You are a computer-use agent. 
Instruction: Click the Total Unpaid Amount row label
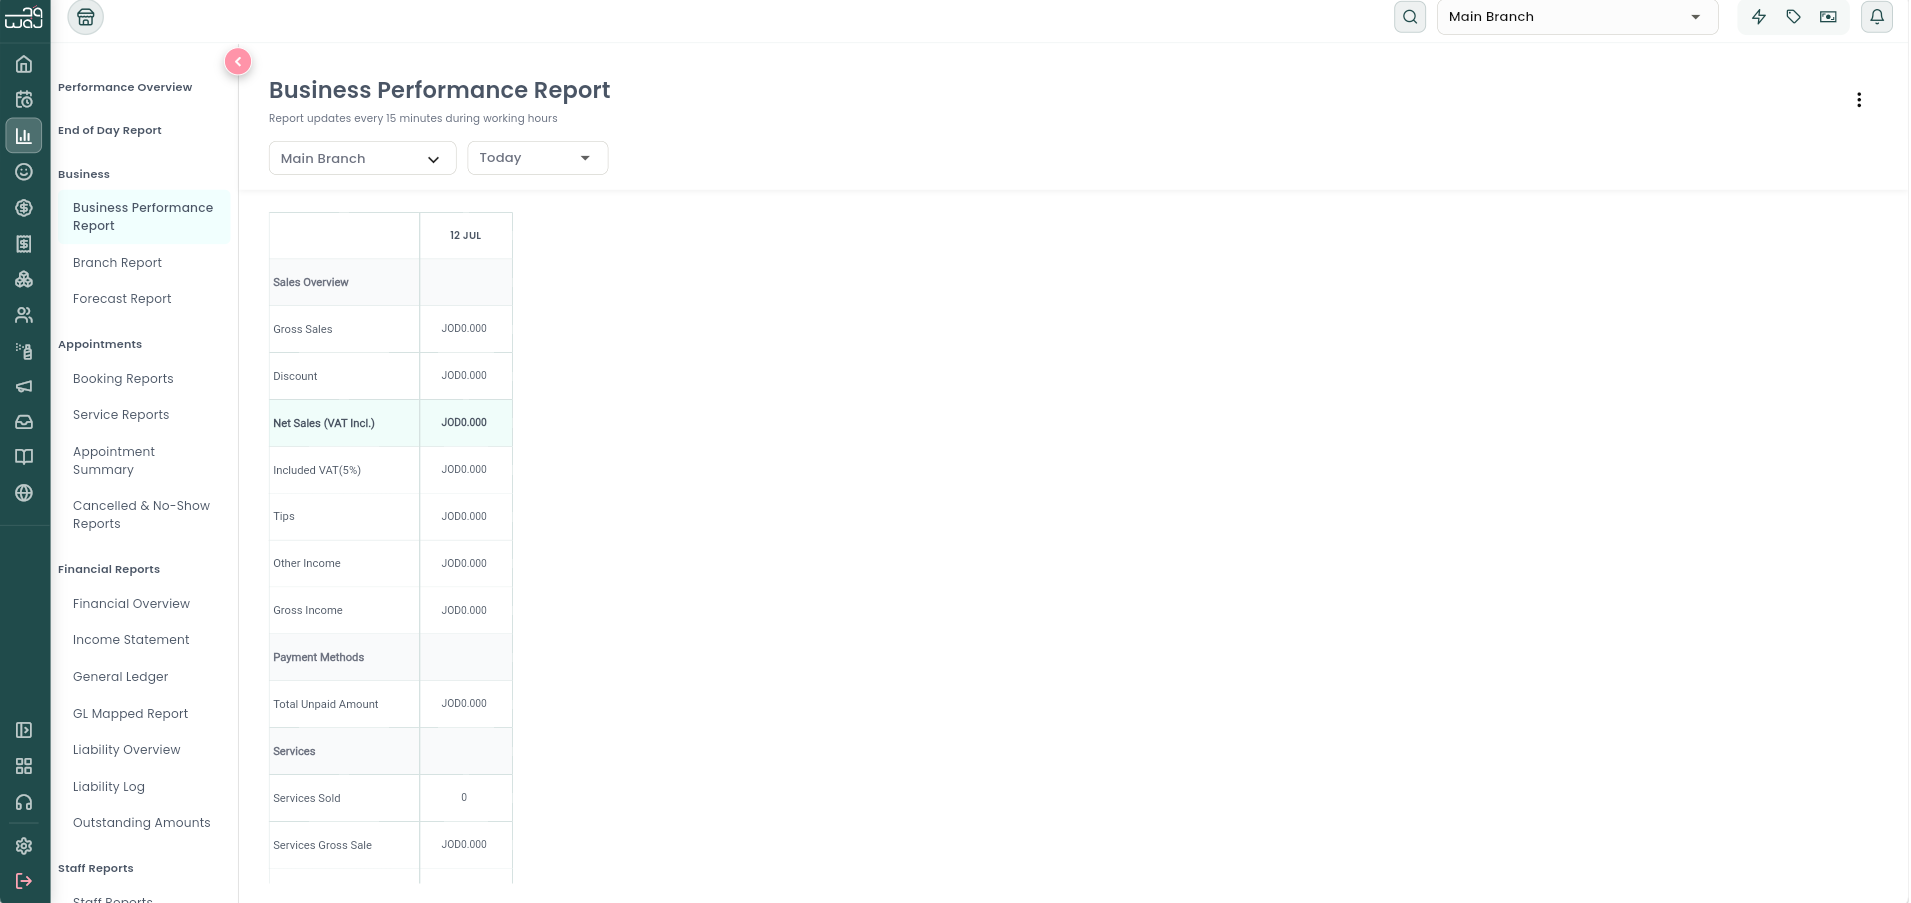click(x=326, y=705)
